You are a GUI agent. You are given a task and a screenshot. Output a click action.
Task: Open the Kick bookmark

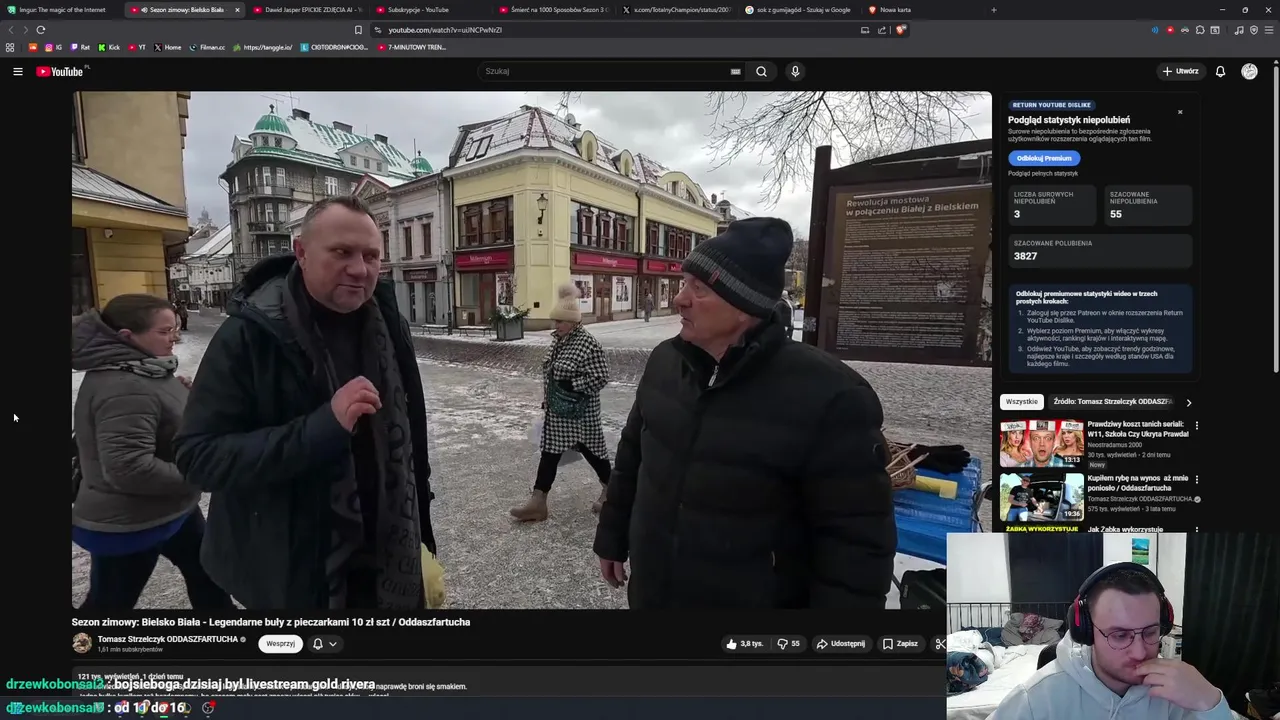[x=109, y=47]
